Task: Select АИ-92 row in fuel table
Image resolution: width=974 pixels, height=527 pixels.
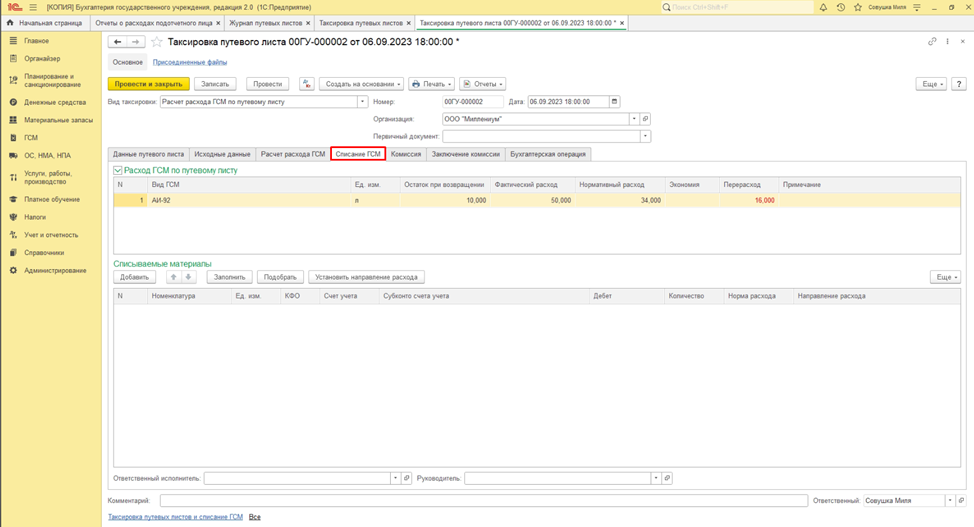Action: coord(537,201)
